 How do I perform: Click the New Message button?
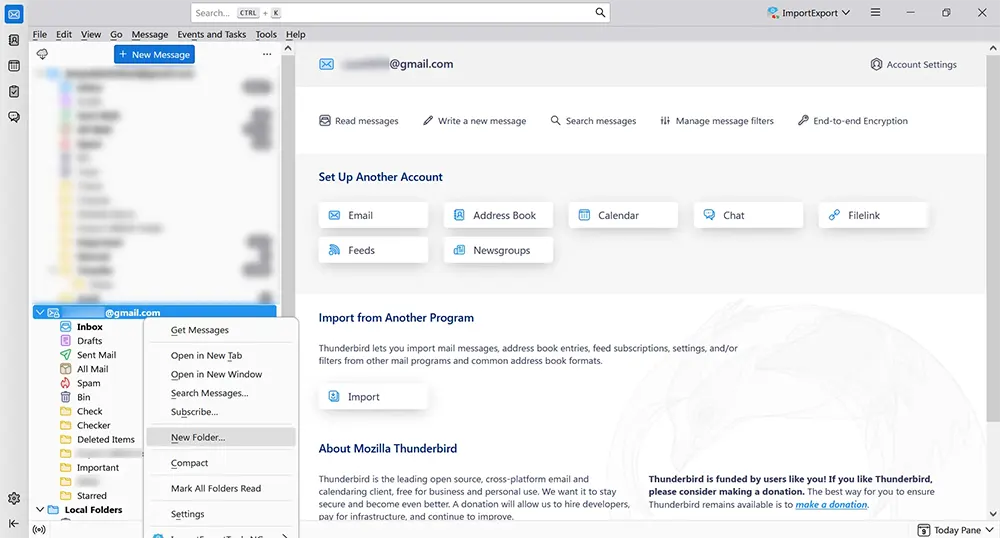tap(154, 54)
